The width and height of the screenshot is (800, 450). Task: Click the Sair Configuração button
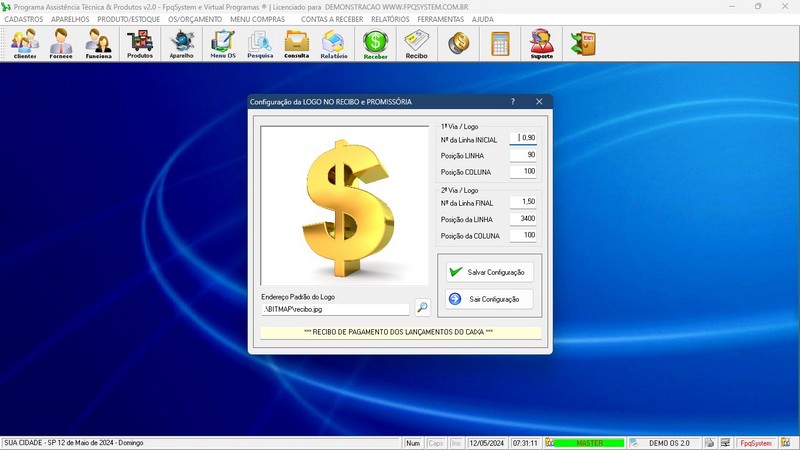point(485,299)
